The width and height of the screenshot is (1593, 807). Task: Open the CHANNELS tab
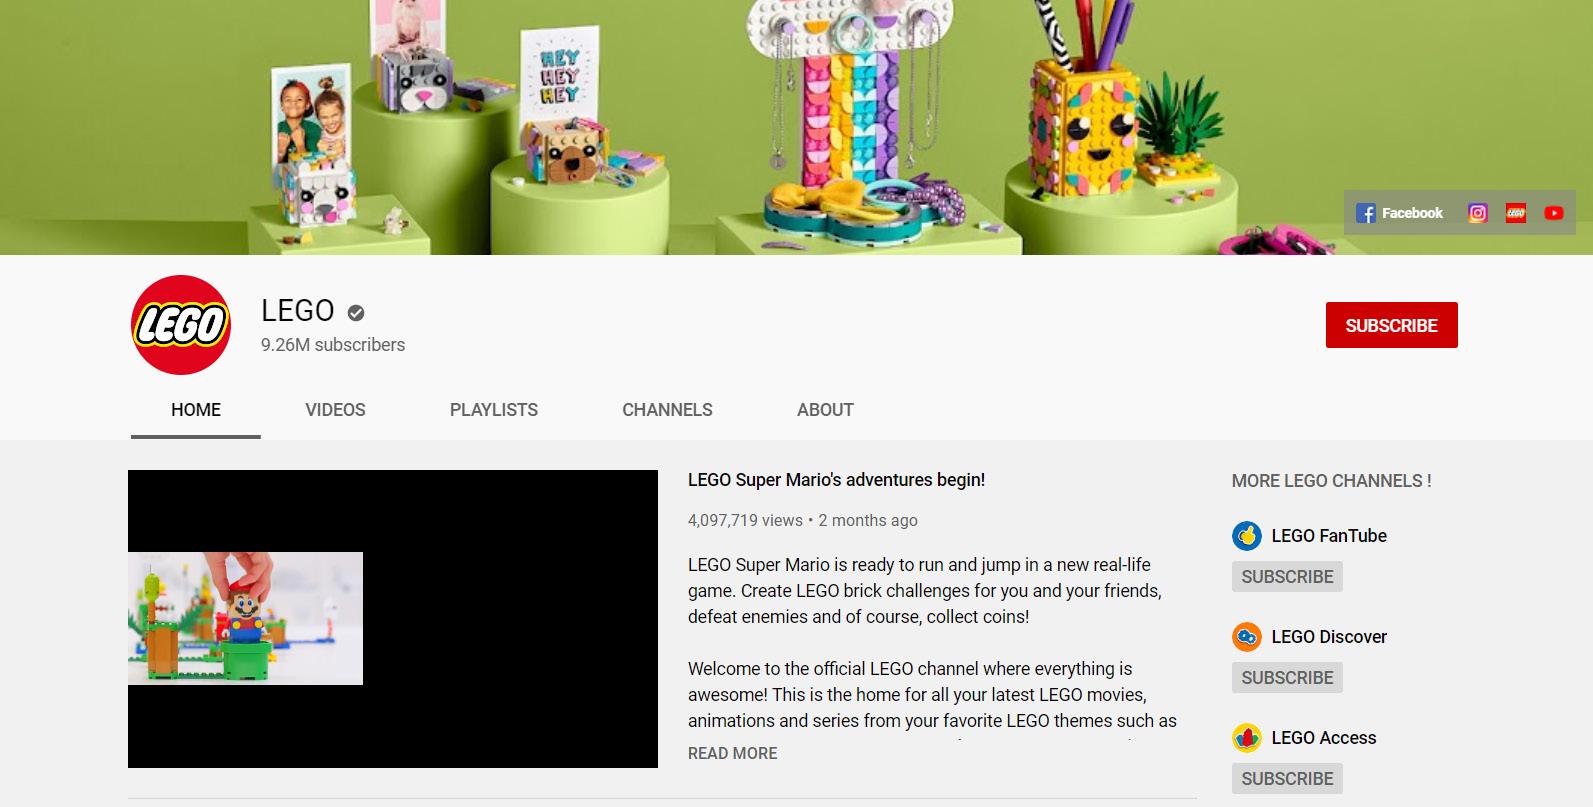pyautogui.click(x=667, y=410)
